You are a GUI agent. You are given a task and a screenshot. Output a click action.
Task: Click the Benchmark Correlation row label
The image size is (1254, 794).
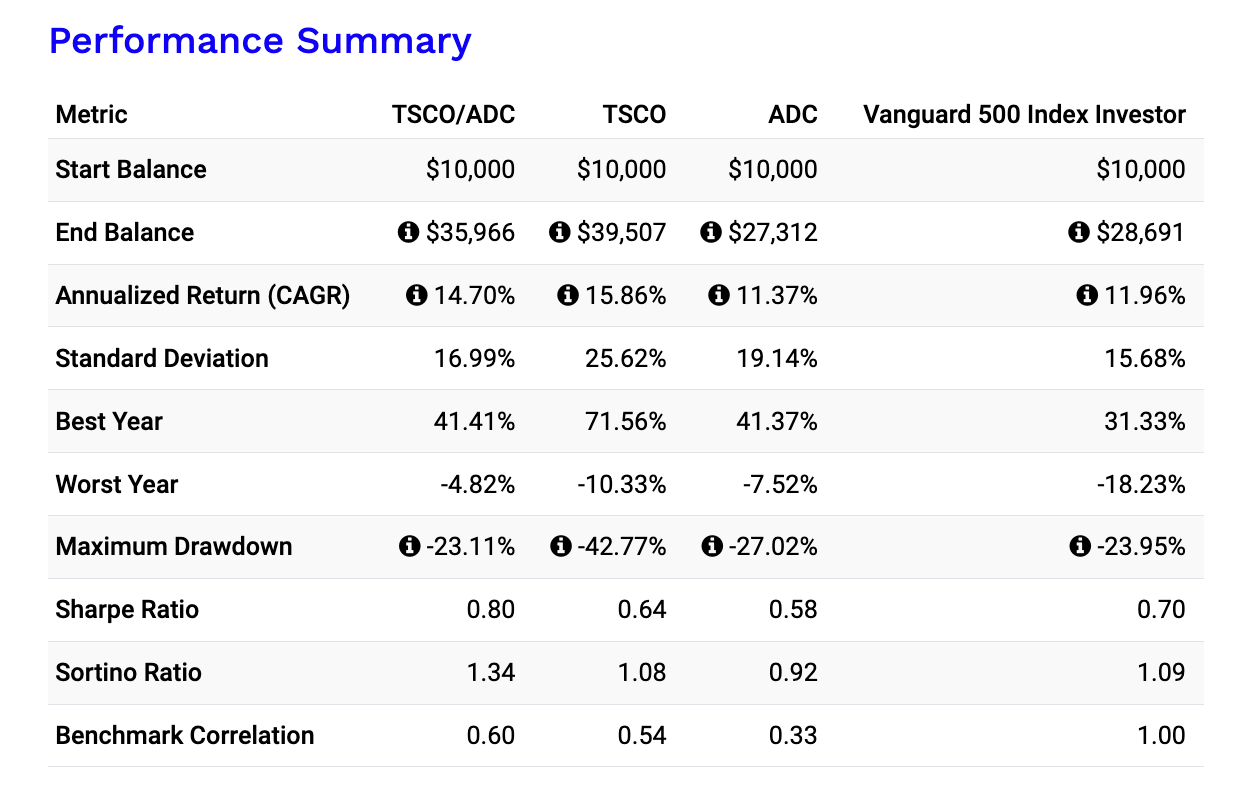[184, 735]
